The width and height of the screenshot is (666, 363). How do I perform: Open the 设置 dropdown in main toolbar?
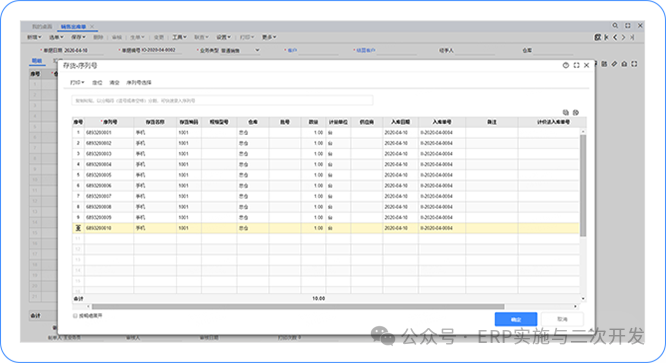point(223,37)
